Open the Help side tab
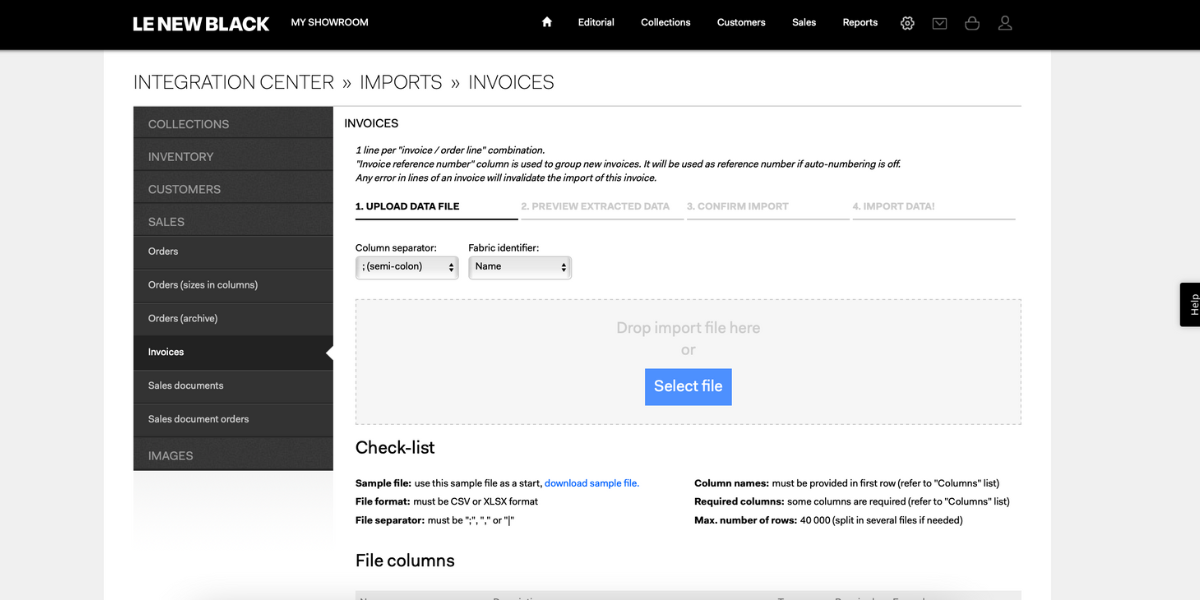This screenshot has width=1200, height=600. 1190,304
